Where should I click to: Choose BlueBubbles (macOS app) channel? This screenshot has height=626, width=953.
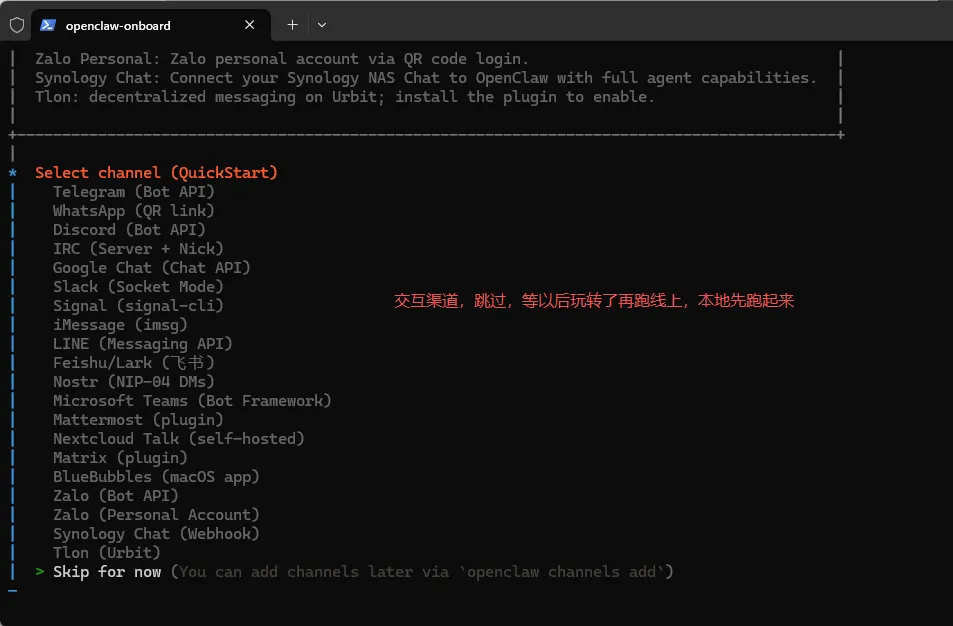click(156, 476)
